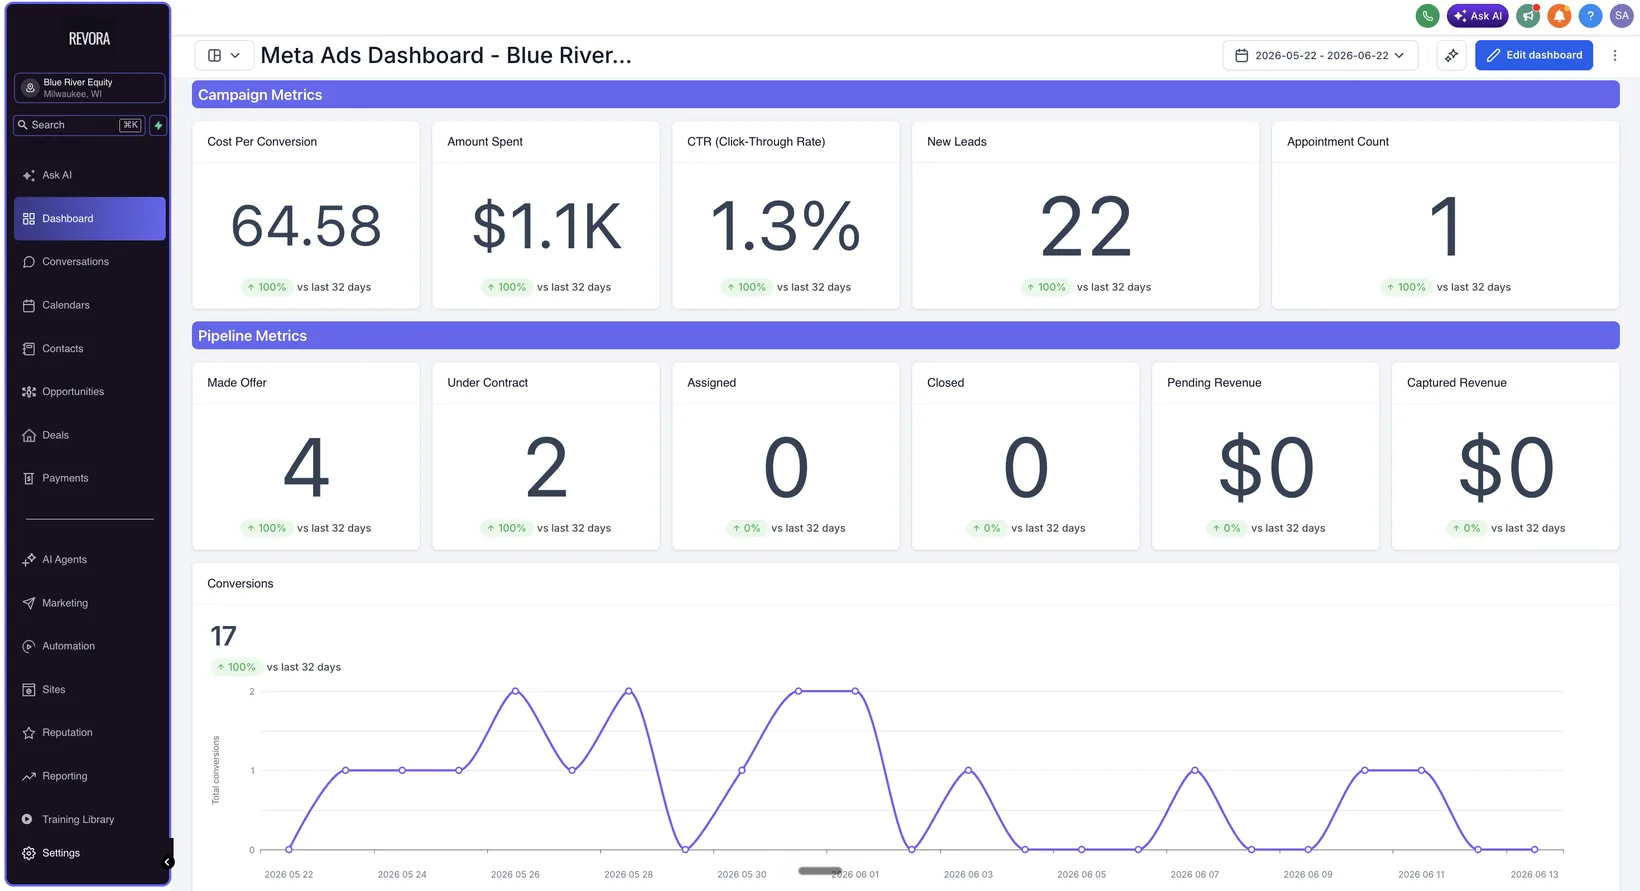Open the megaphone announcements icon
1640x891 pixels.
(x=1528, y=16)
